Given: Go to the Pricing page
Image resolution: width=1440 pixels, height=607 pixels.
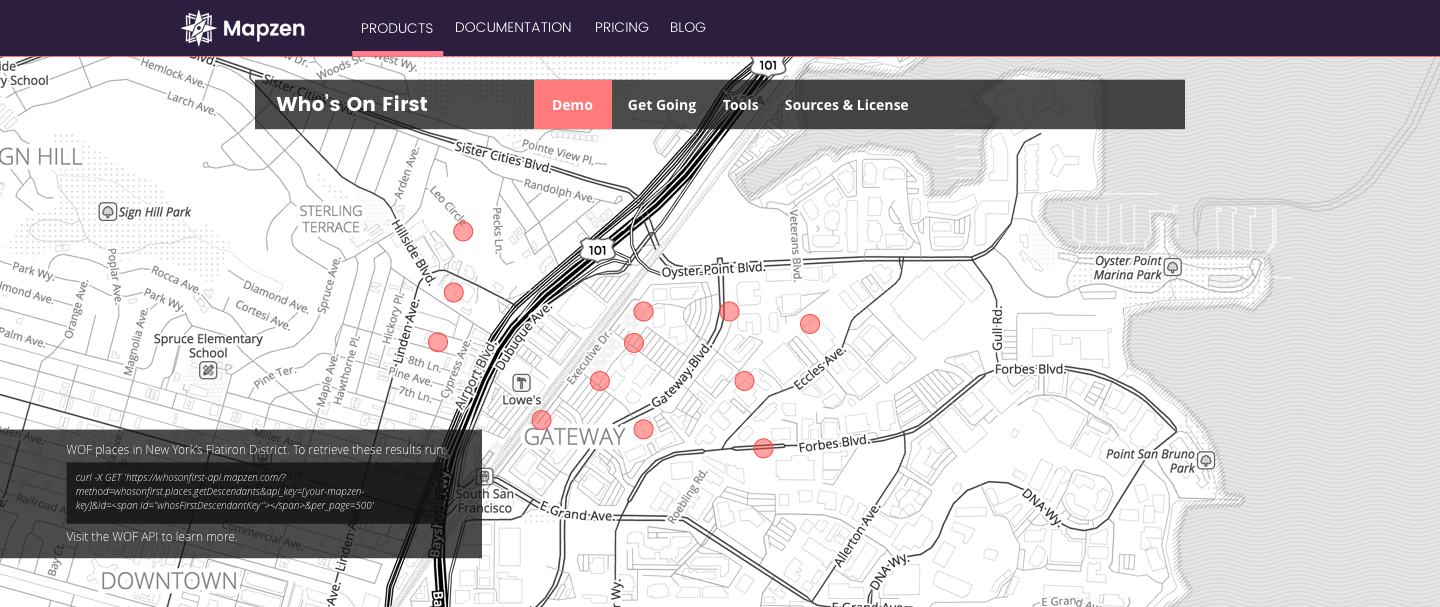Looking at the screenshot, I should coord(621,27).
